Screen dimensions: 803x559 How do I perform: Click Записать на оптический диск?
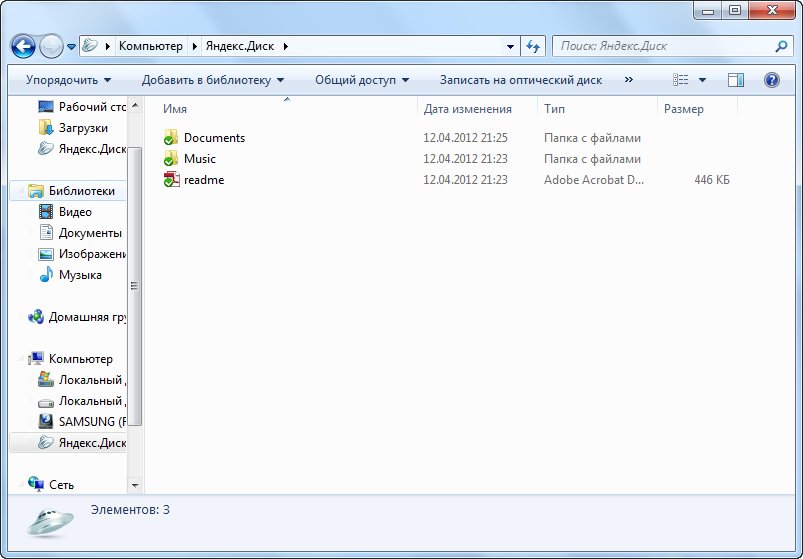(521, 80)
